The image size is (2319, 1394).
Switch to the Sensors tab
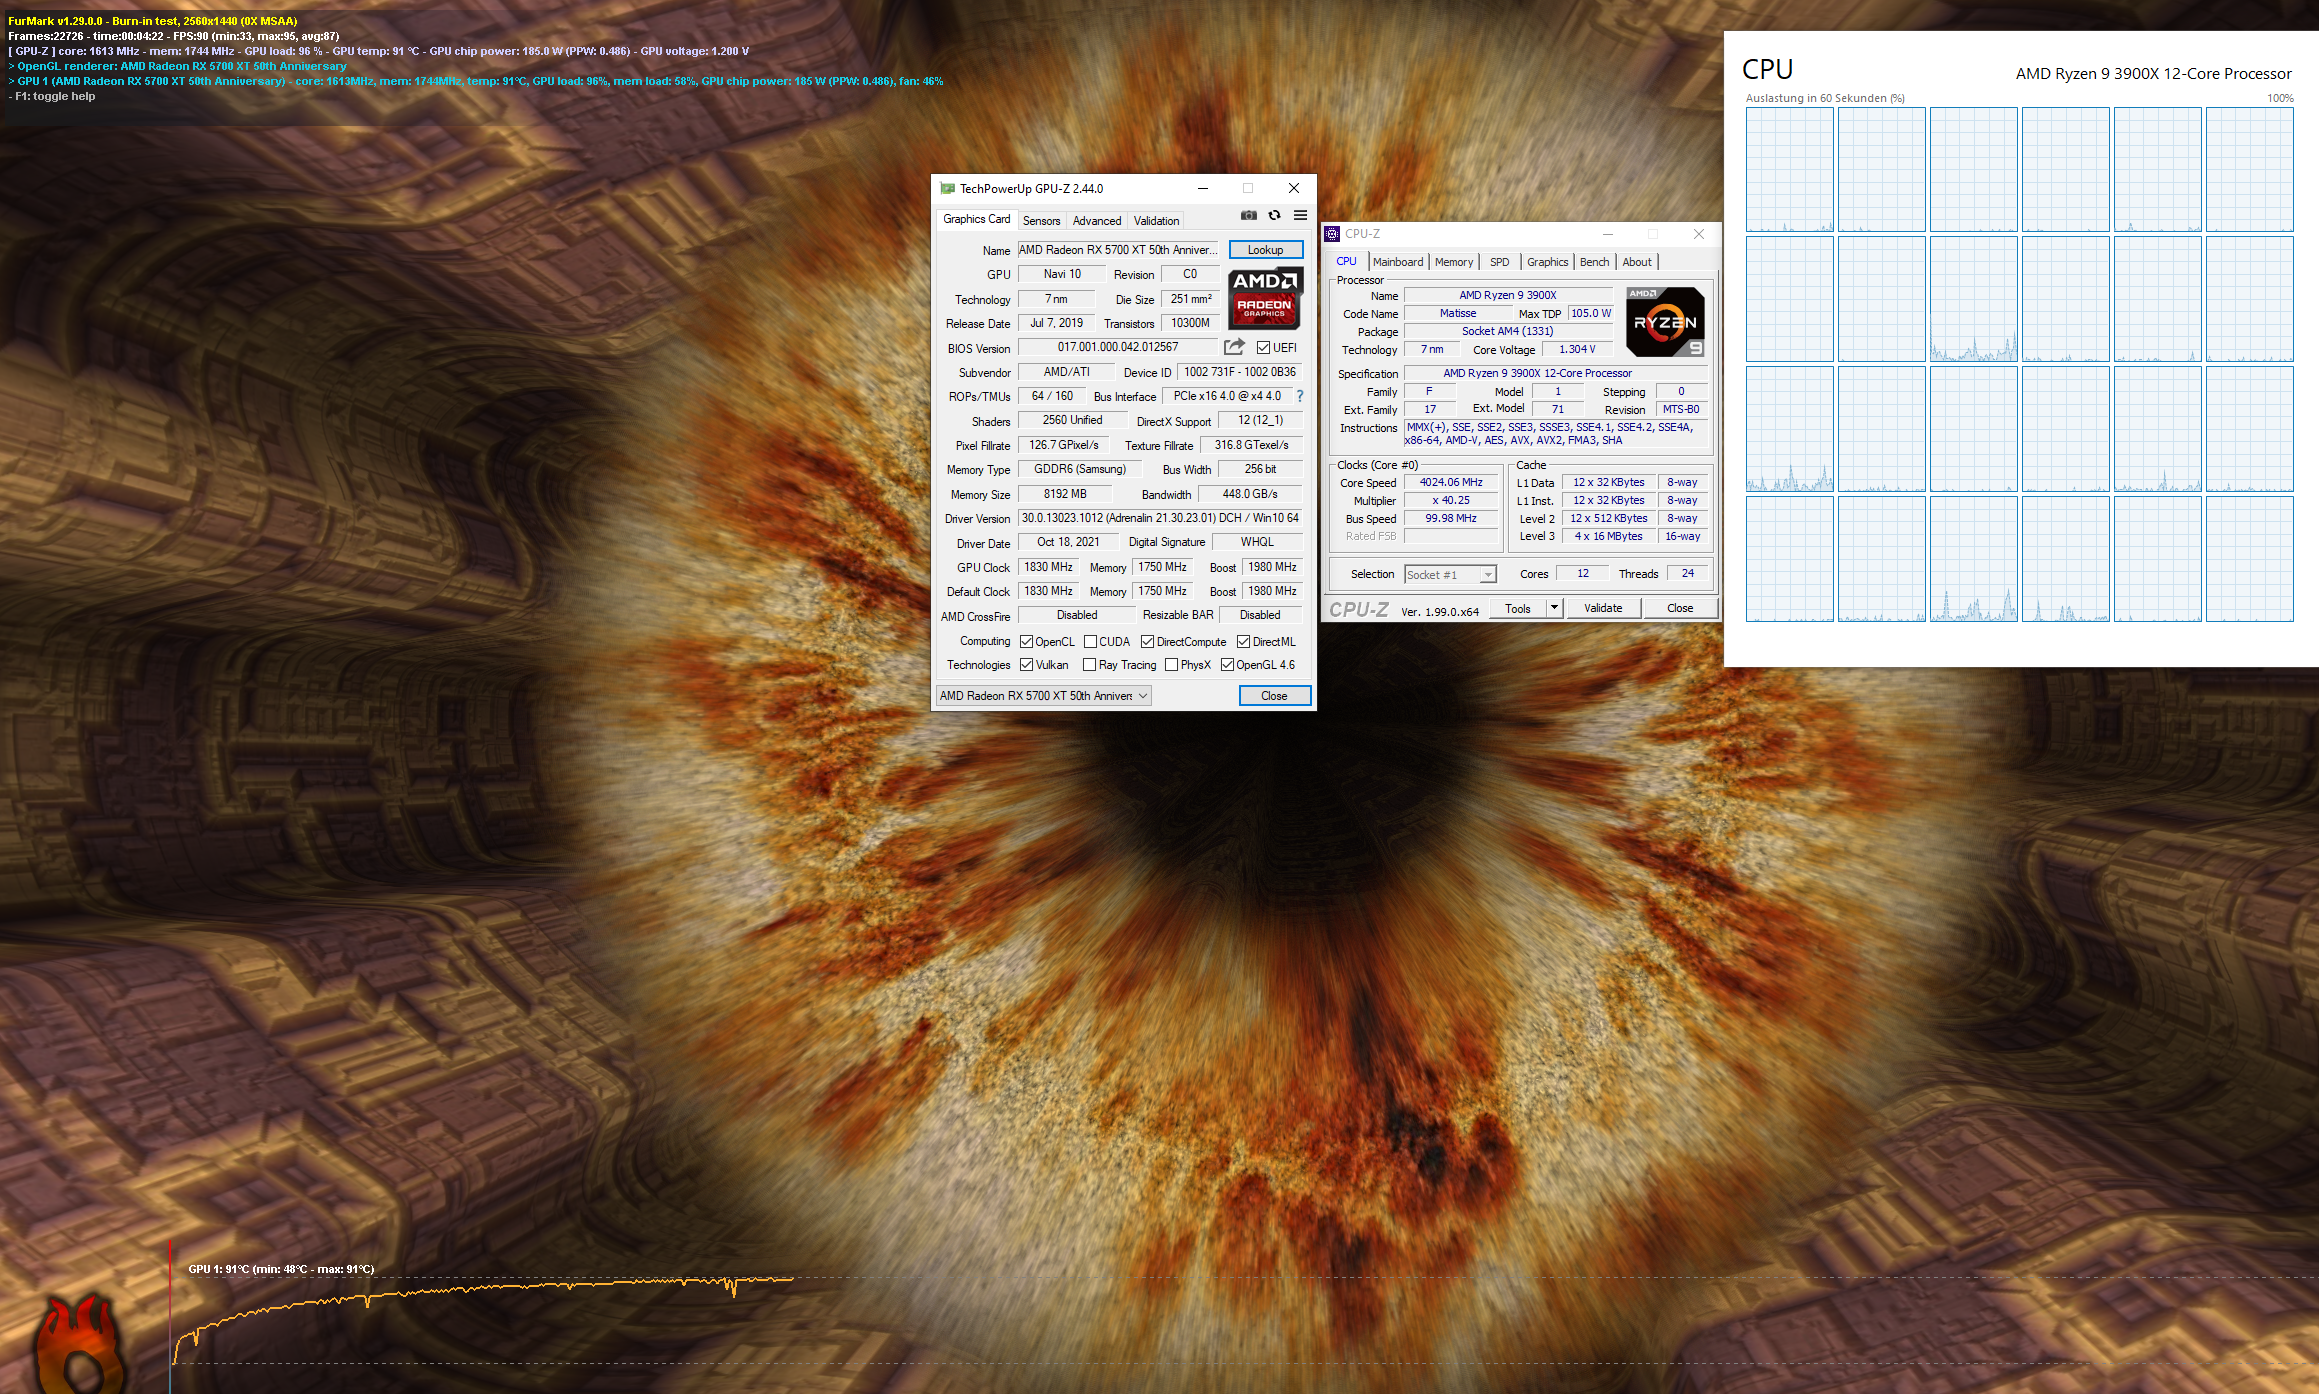pyautogui.click(x=1041, y=221)
